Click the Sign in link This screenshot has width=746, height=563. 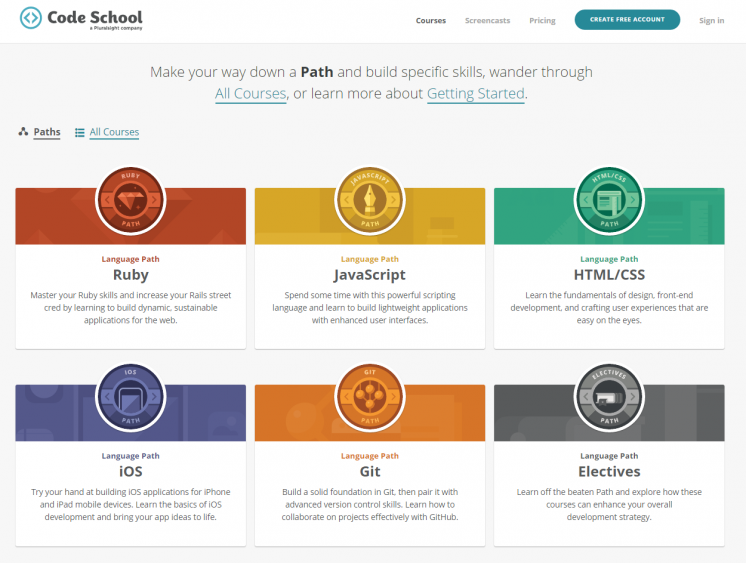711,20
